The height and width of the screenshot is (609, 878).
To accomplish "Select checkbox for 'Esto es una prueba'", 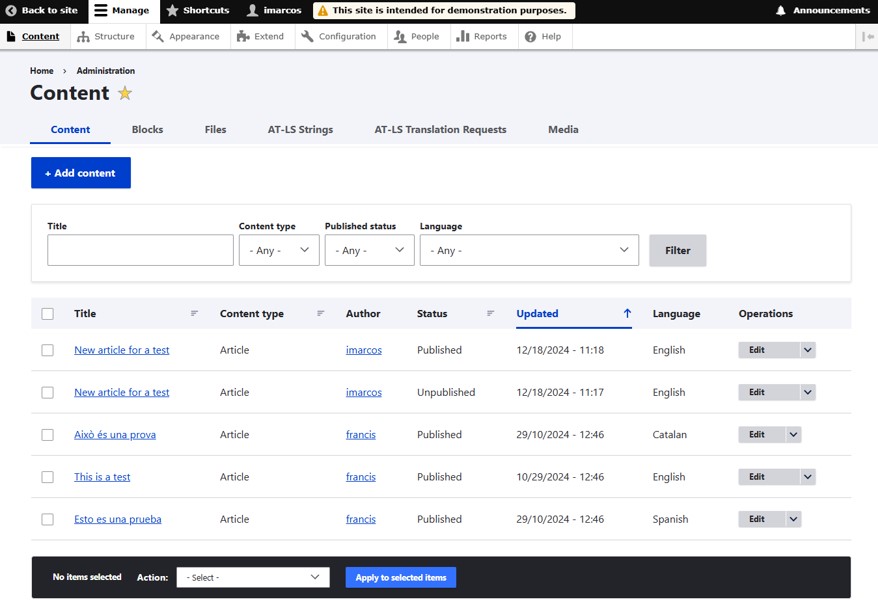I will (x=47, y=520).
